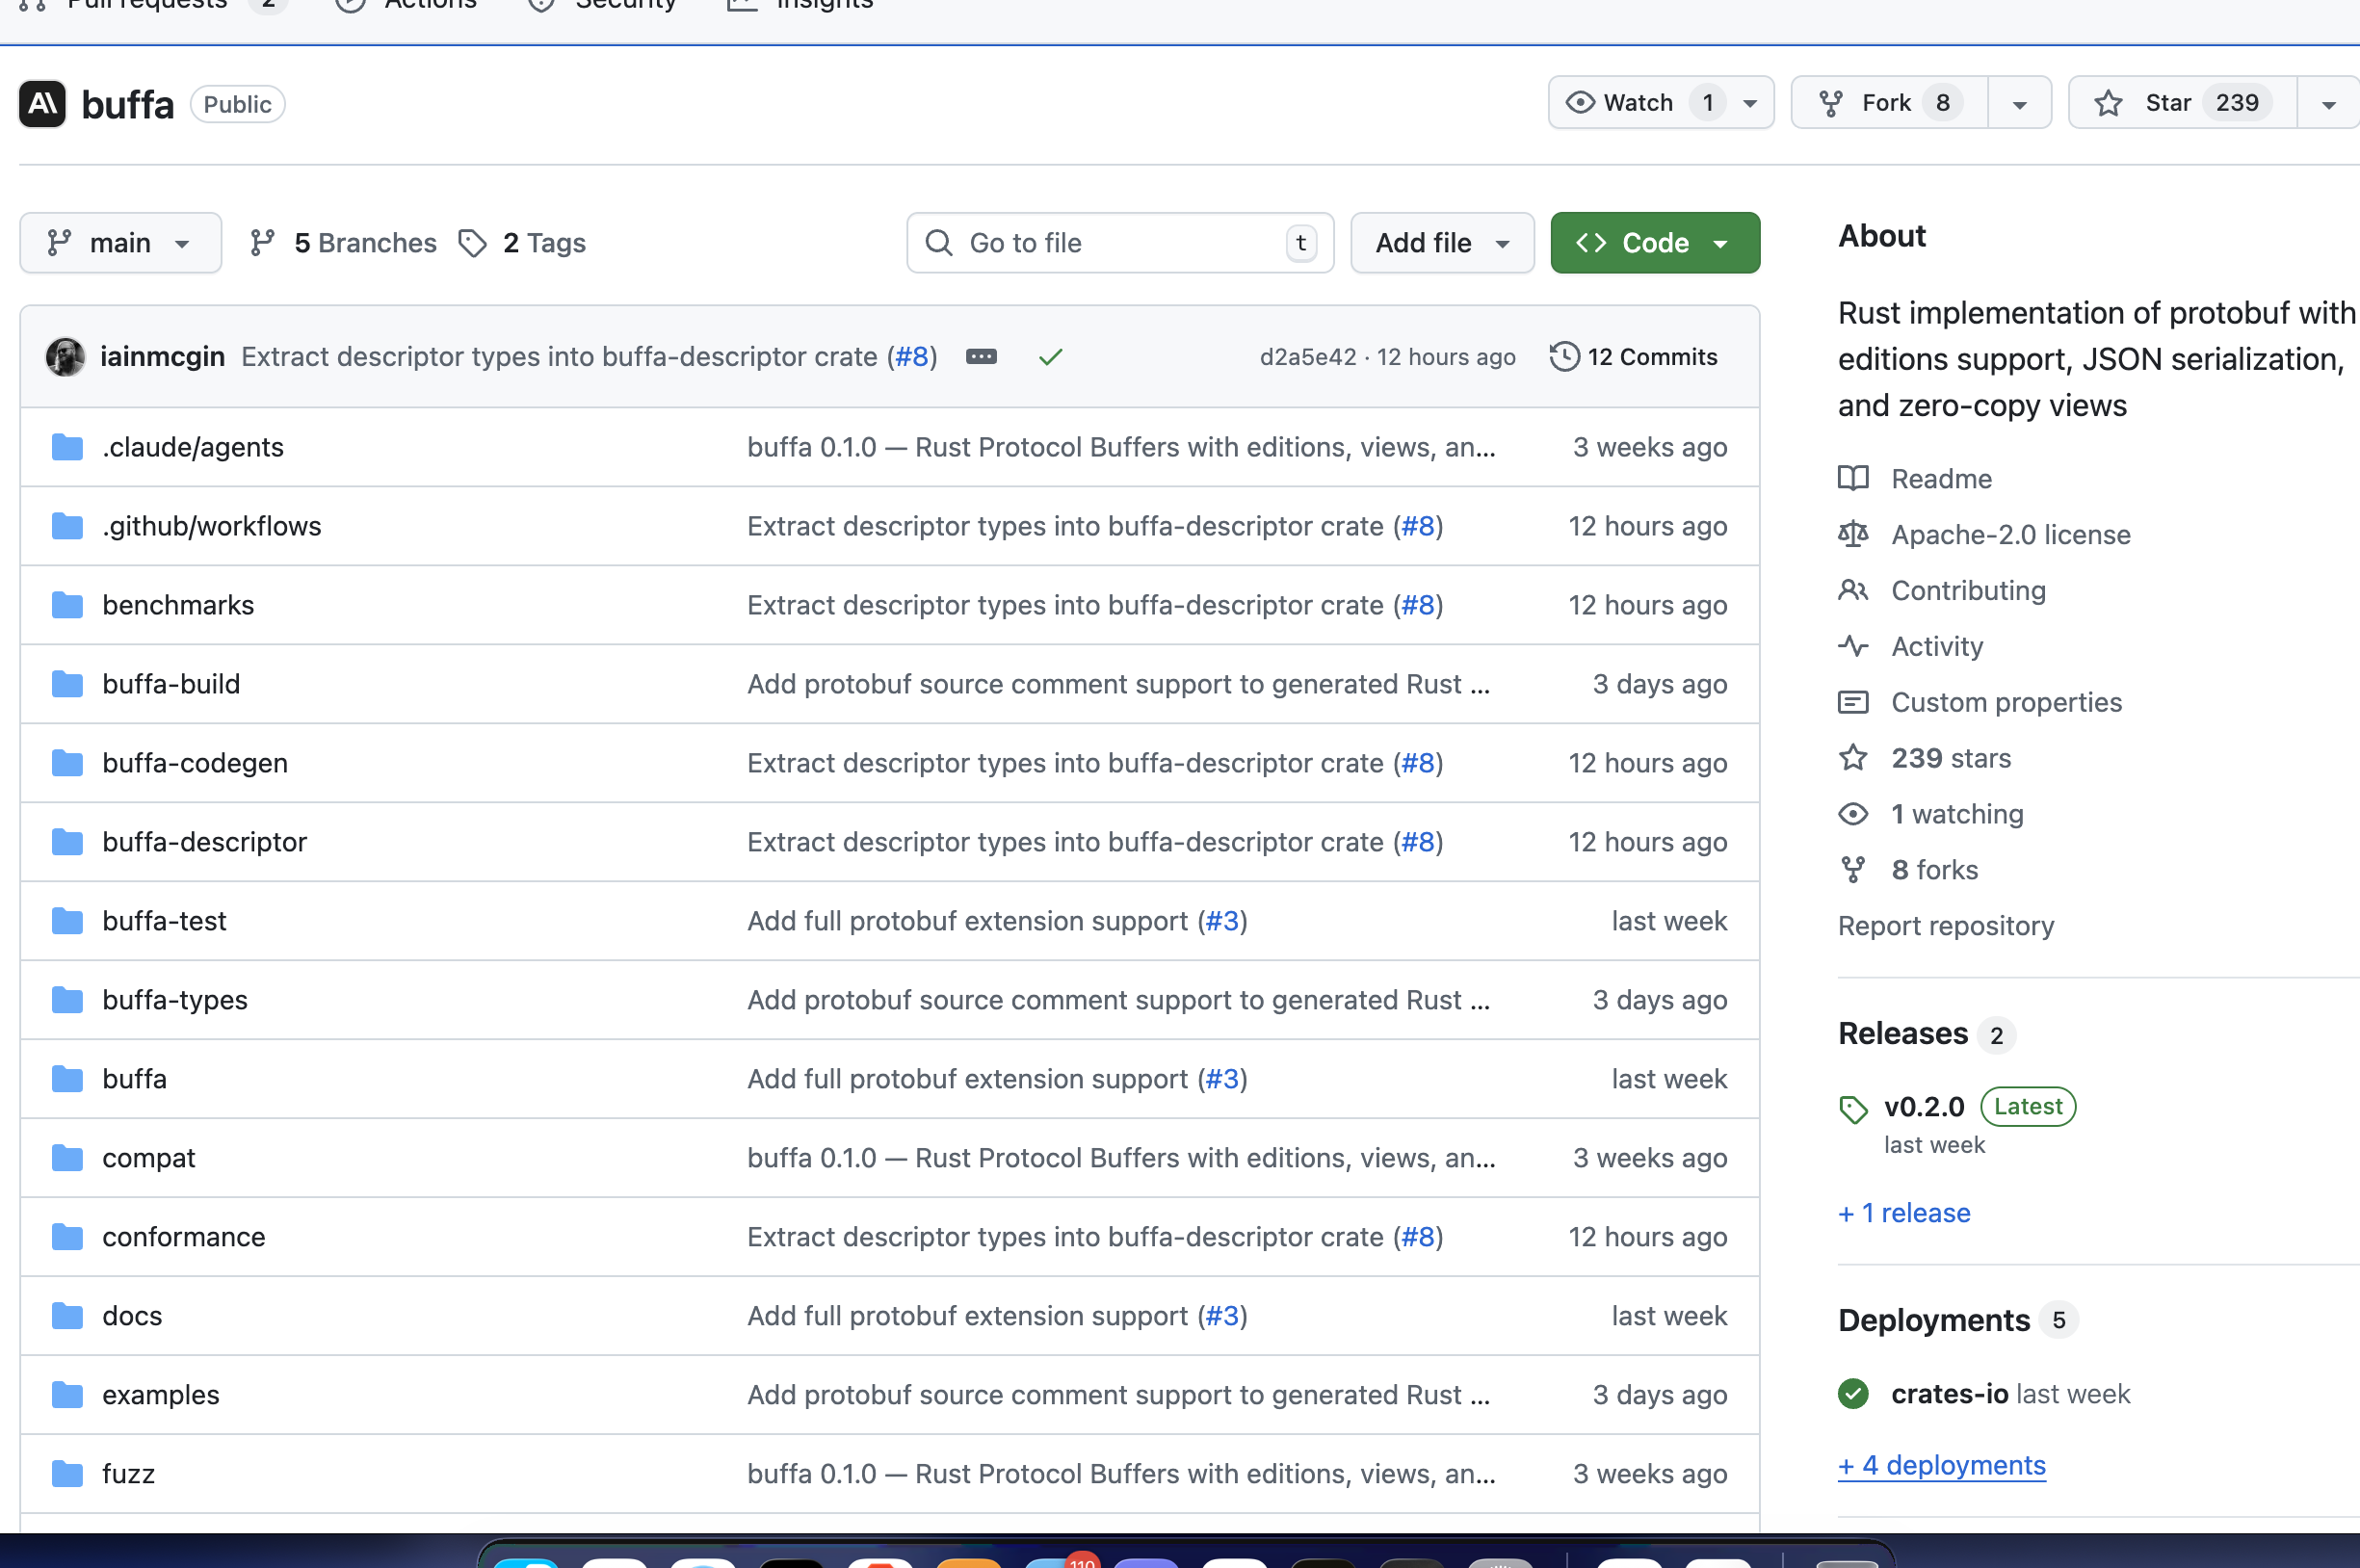View the 5 Branches list
Image resolution: width=2360 pixels, height=1568 pixels.
[343, 243]
